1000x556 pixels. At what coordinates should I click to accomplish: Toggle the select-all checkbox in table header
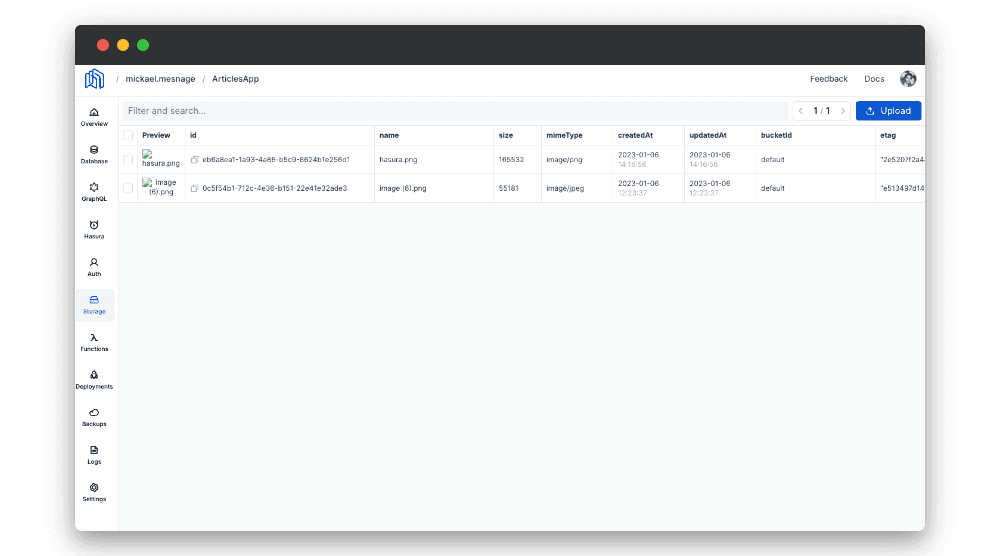pyautogui.click(x=128, y=135)
